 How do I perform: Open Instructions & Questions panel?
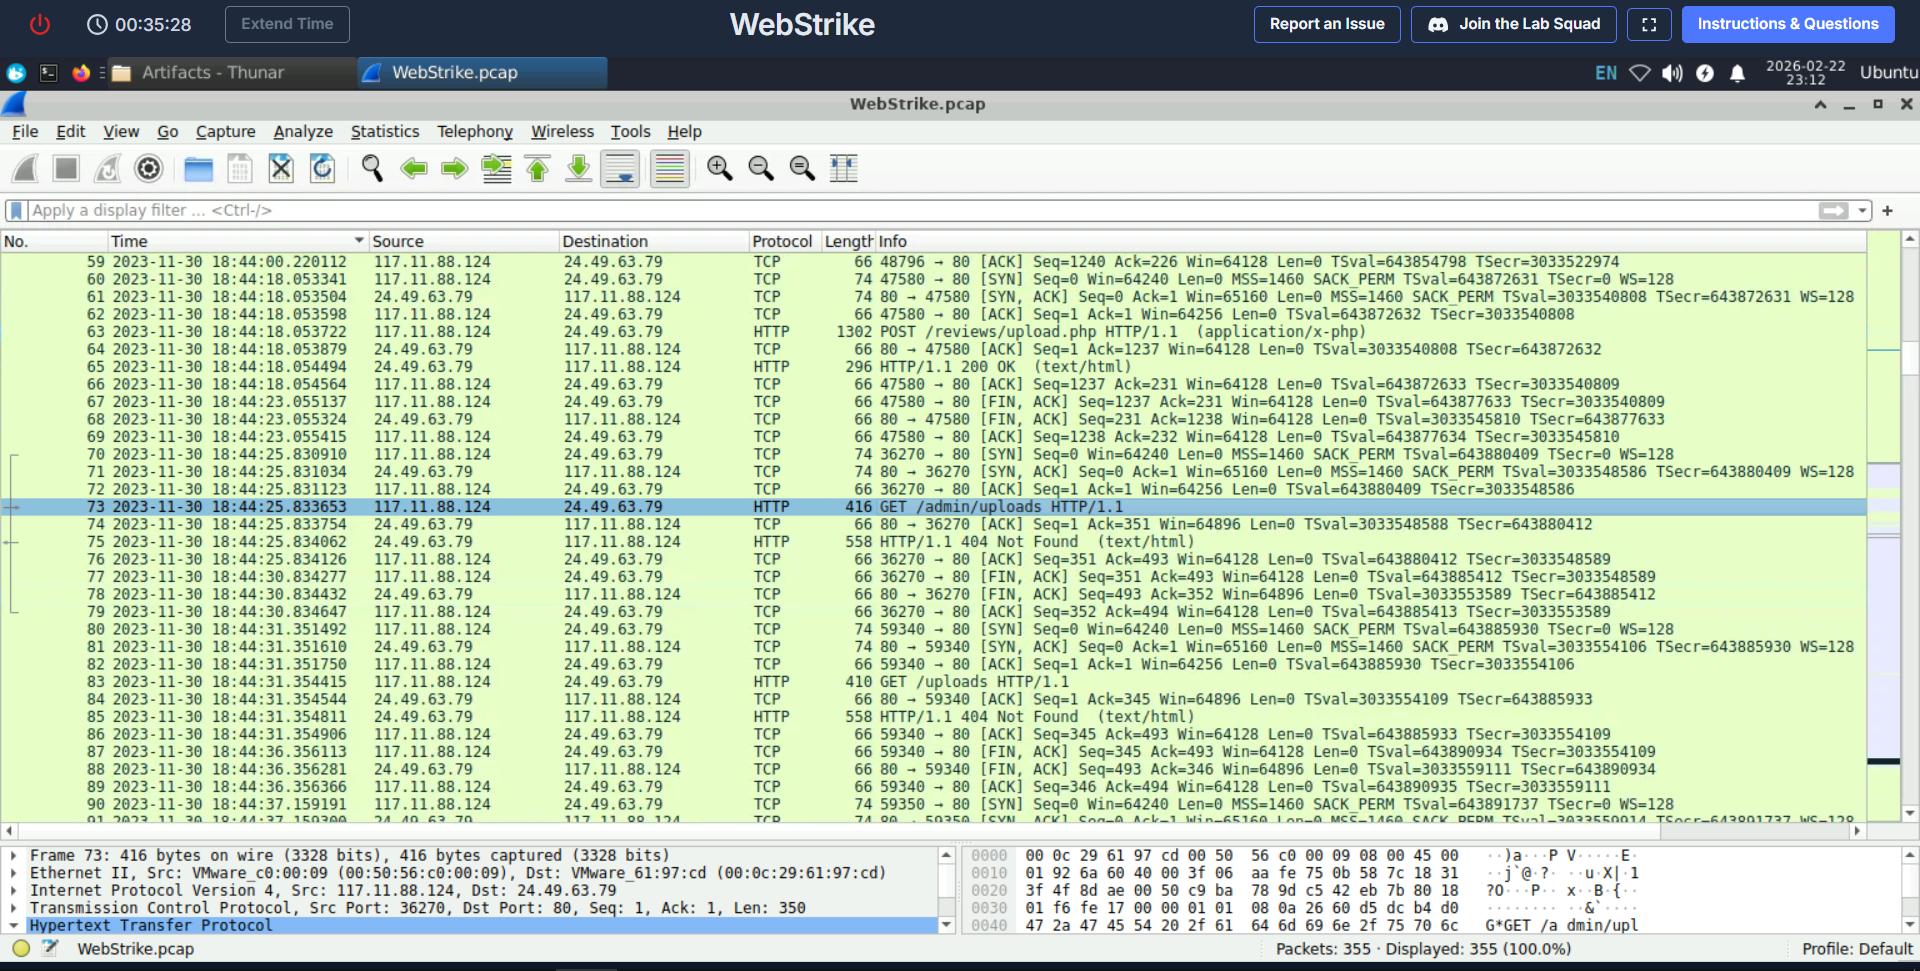[1788, 24]
